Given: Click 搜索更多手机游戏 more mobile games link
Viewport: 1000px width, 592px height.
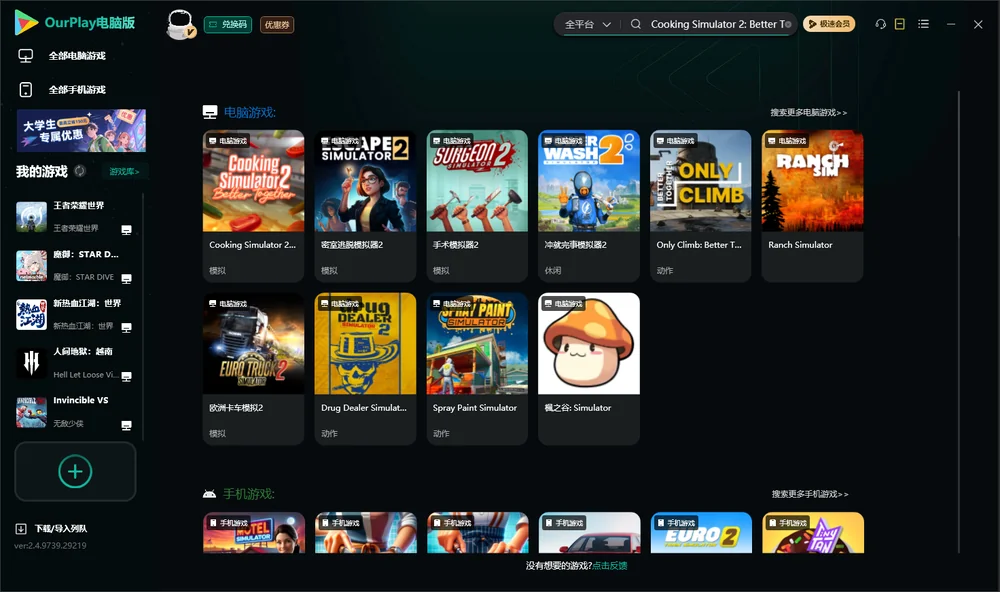Looking at the screenshot, I should (x=810, y=494).
